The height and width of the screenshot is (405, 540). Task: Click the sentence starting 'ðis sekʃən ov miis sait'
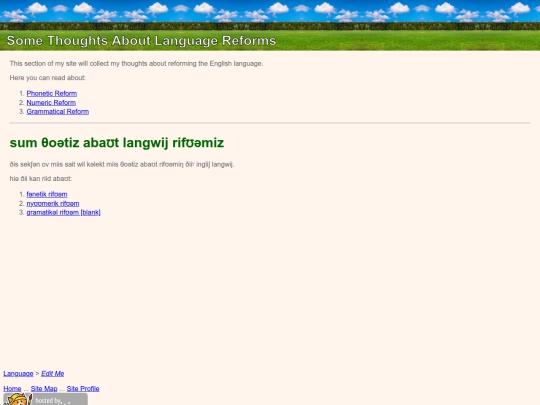pos(122,164)
